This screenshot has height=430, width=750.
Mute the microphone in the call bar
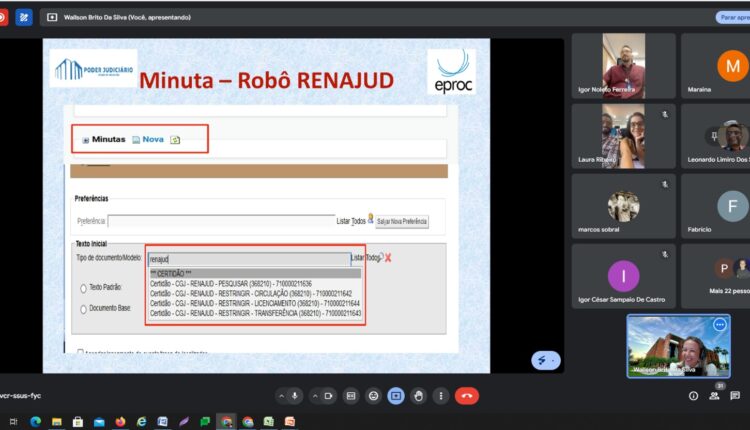[294, 395]
